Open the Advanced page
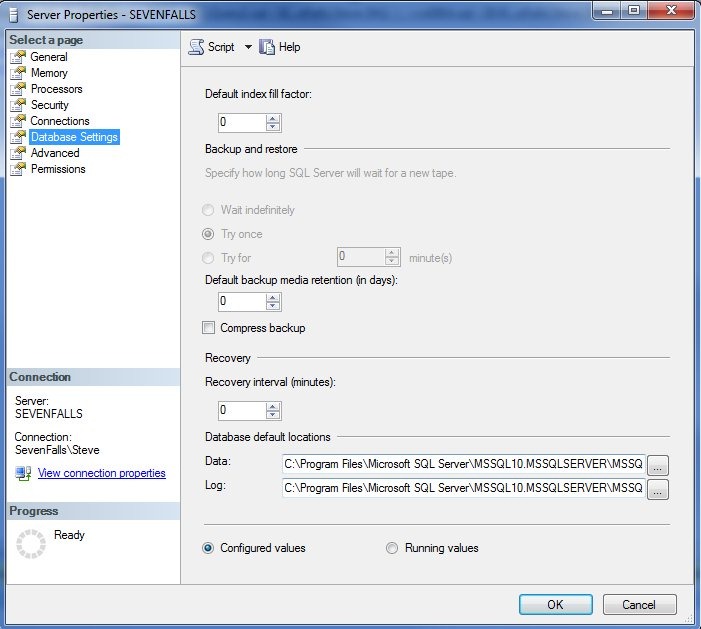 click(x=55, y=153)
